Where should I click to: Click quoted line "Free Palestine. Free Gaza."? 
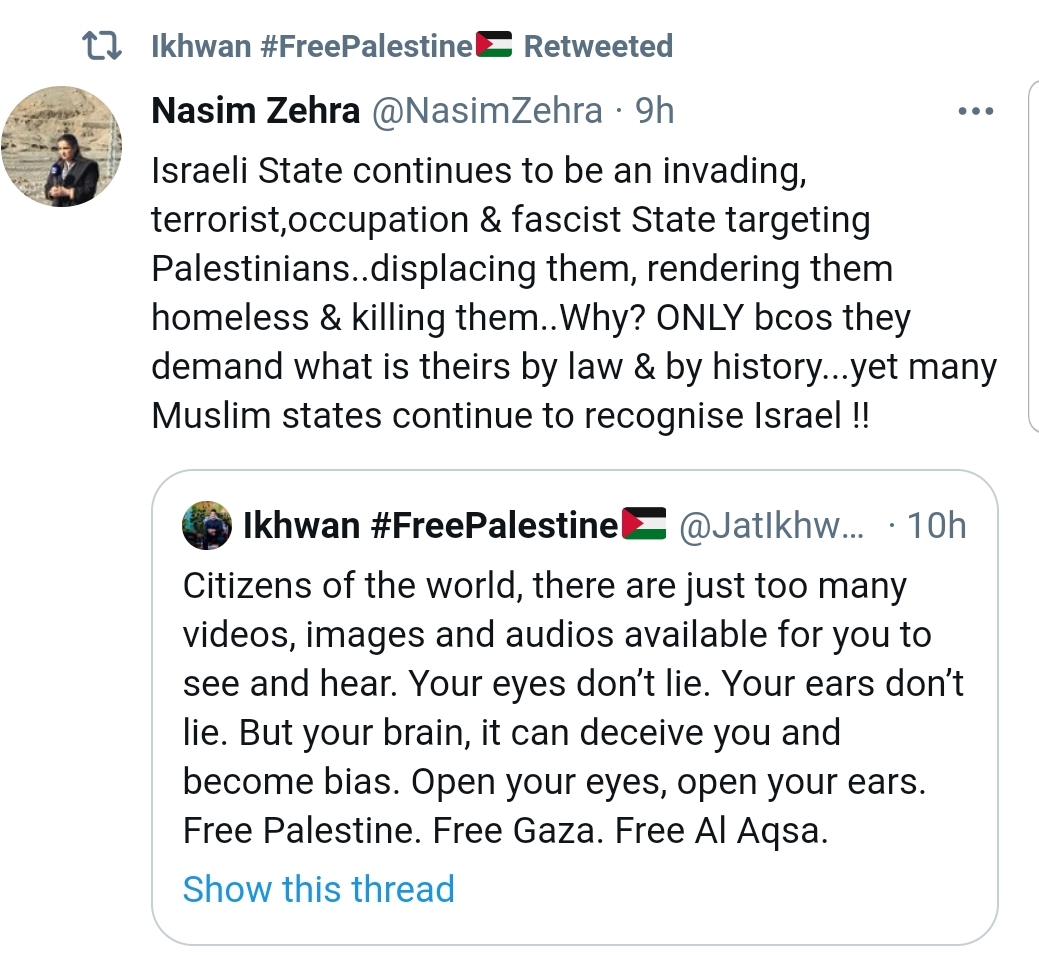click(505, 831)
